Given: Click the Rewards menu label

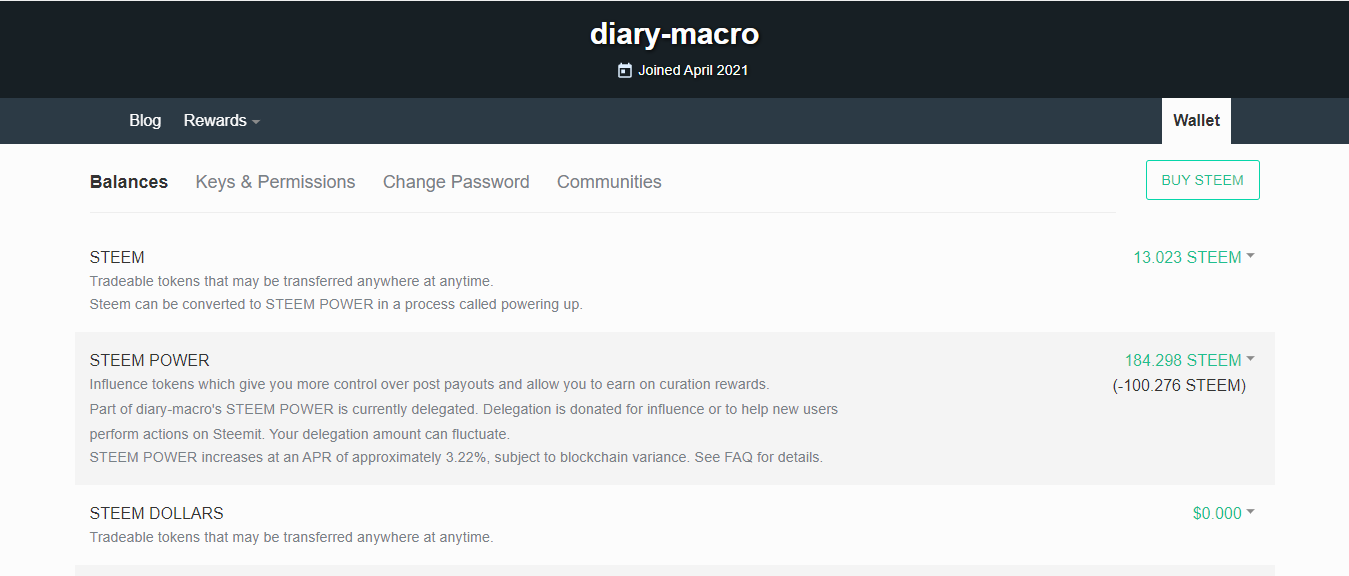Looking at the screenshot, I should (215, 120).
